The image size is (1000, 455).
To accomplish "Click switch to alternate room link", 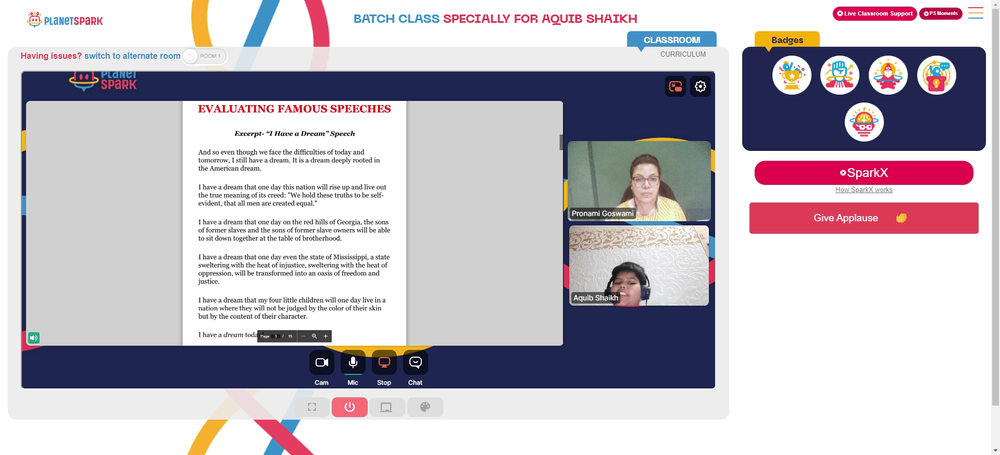I will point(132,56).
